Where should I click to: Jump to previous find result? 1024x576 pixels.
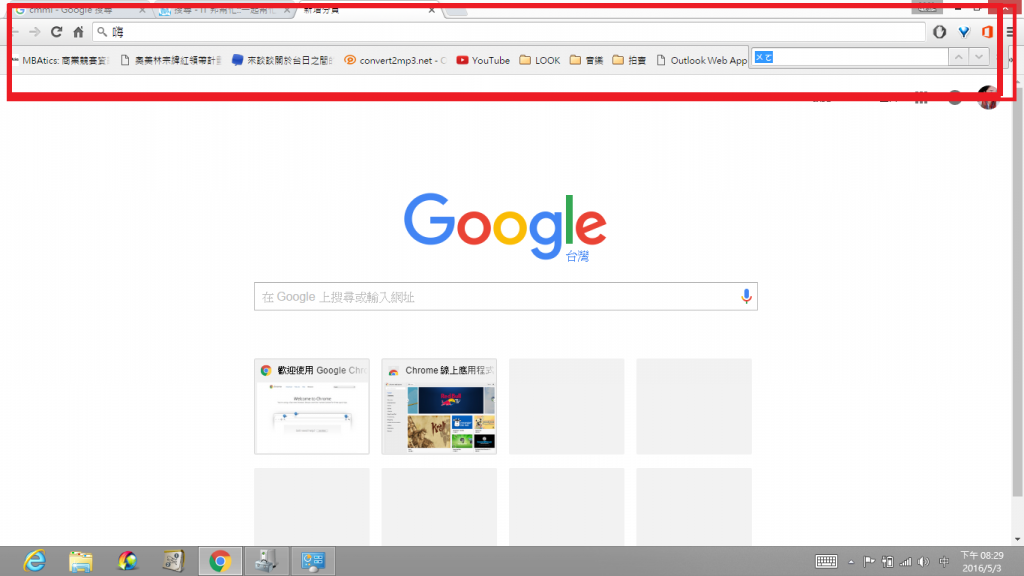click(959, 57)
